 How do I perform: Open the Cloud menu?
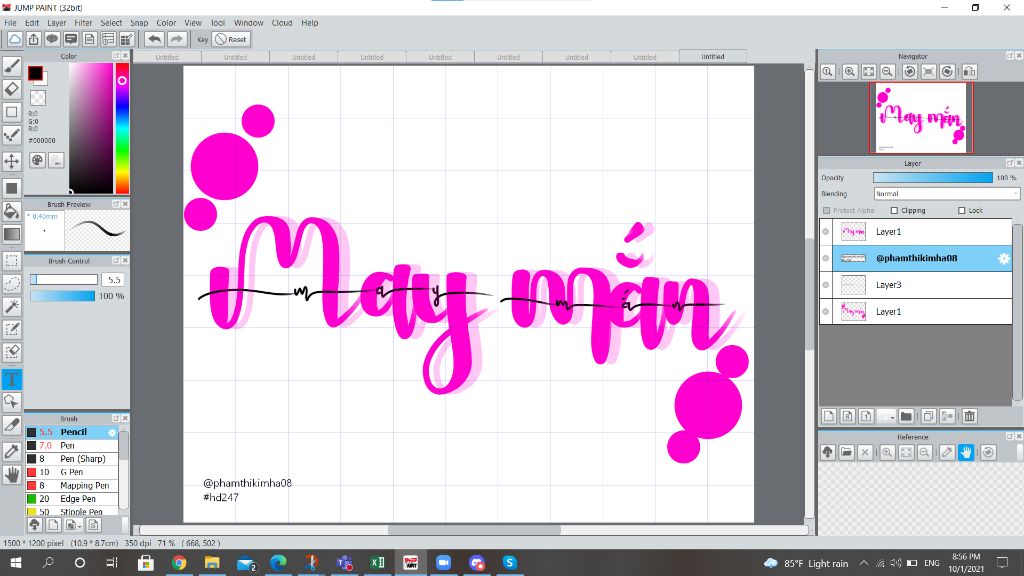[282, 23]
